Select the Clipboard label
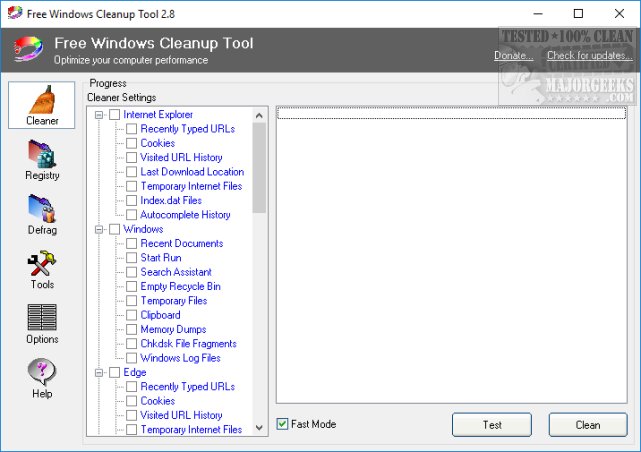The image size is (641, 452). pyautogui.click(x=160, y=315)
